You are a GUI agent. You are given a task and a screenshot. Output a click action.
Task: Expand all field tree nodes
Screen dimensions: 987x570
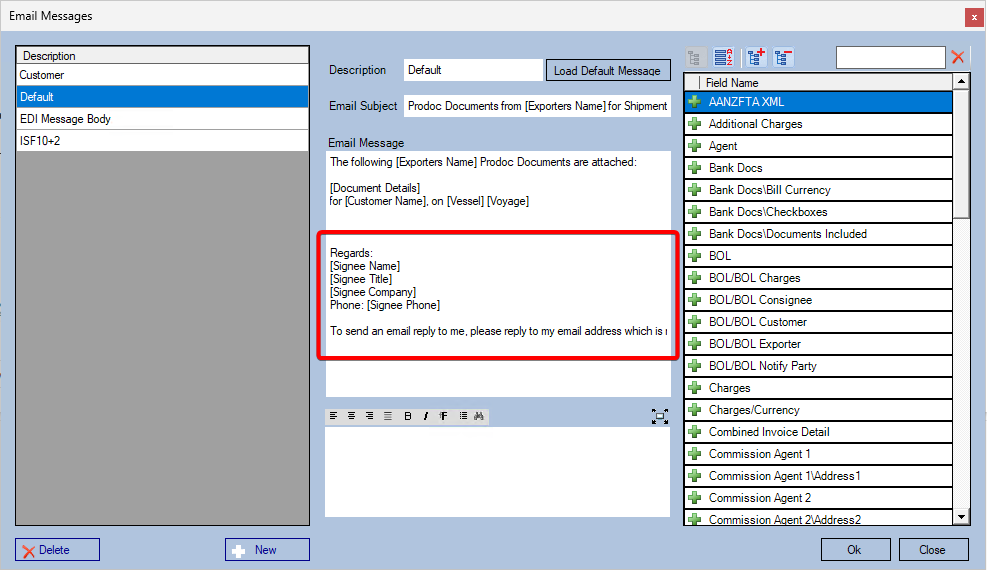click(x=755, y=58)
